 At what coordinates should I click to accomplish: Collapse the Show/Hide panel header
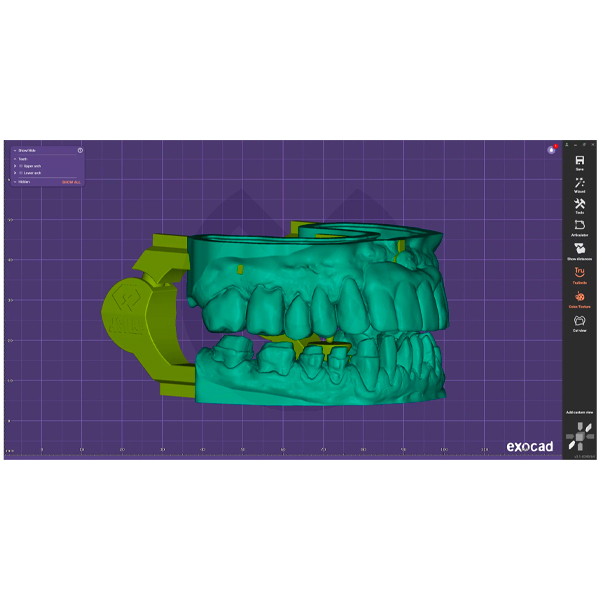[x=14, y=150]
